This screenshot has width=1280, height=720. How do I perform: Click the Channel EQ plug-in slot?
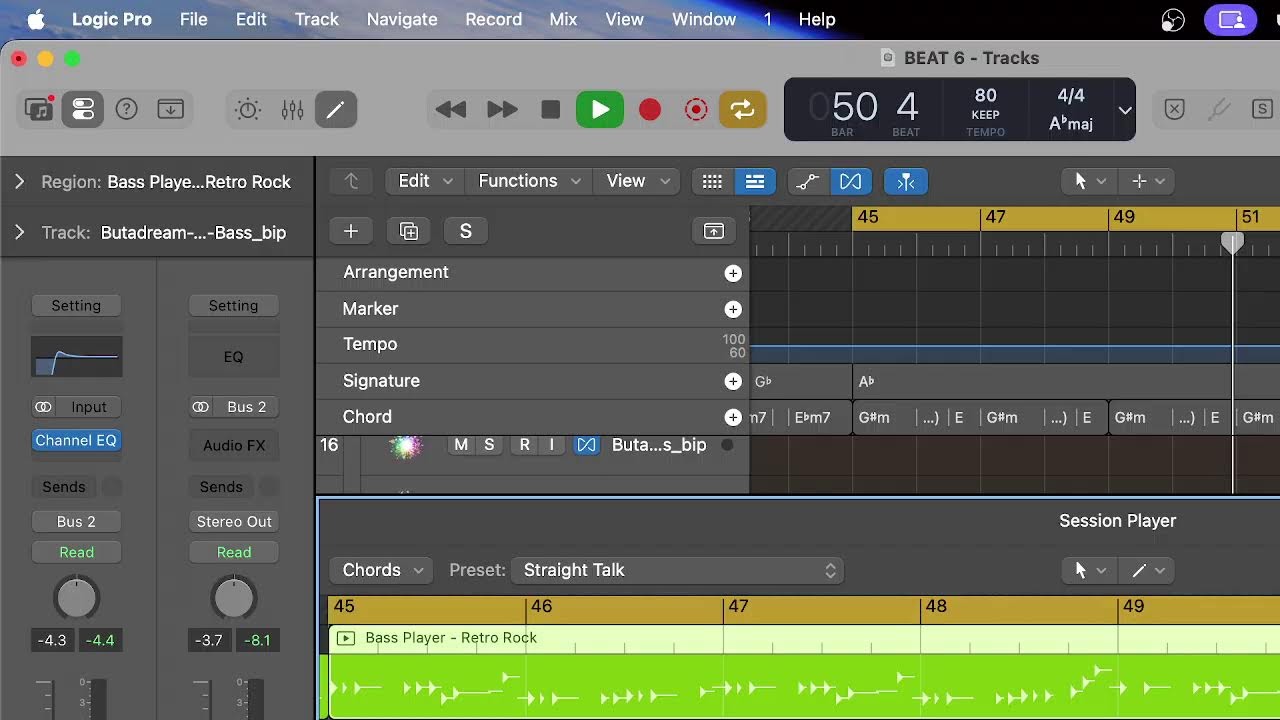tap(76, 441)
